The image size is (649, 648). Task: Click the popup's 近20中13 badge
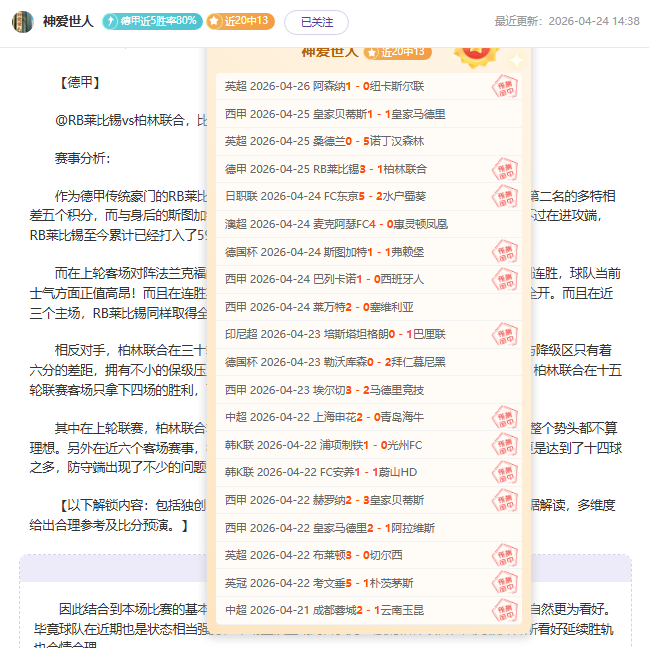397,52
